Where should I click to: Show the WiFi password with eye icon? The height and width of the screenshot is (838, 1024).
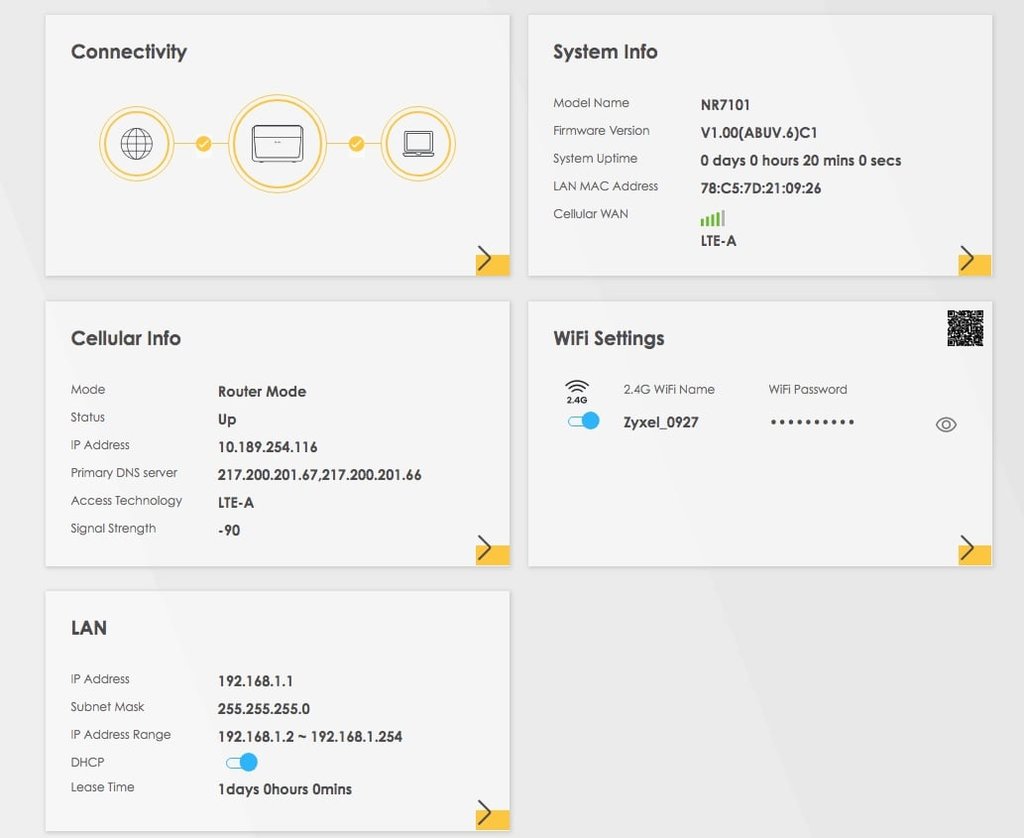946,425
